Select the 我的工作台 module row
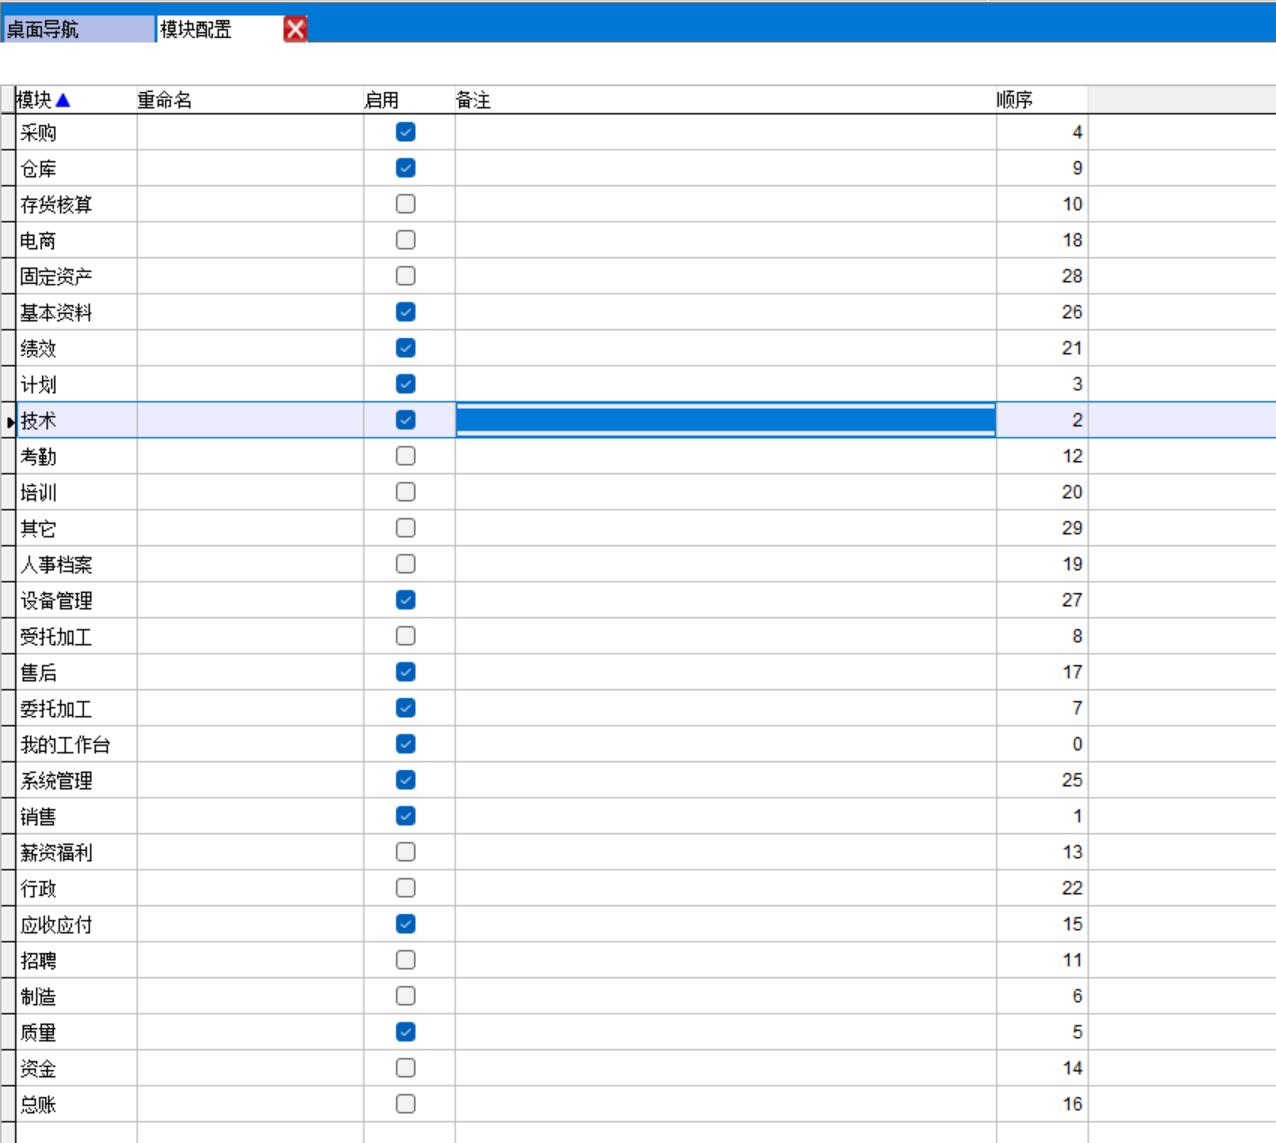1276x1143 pixels. point(66,745)
